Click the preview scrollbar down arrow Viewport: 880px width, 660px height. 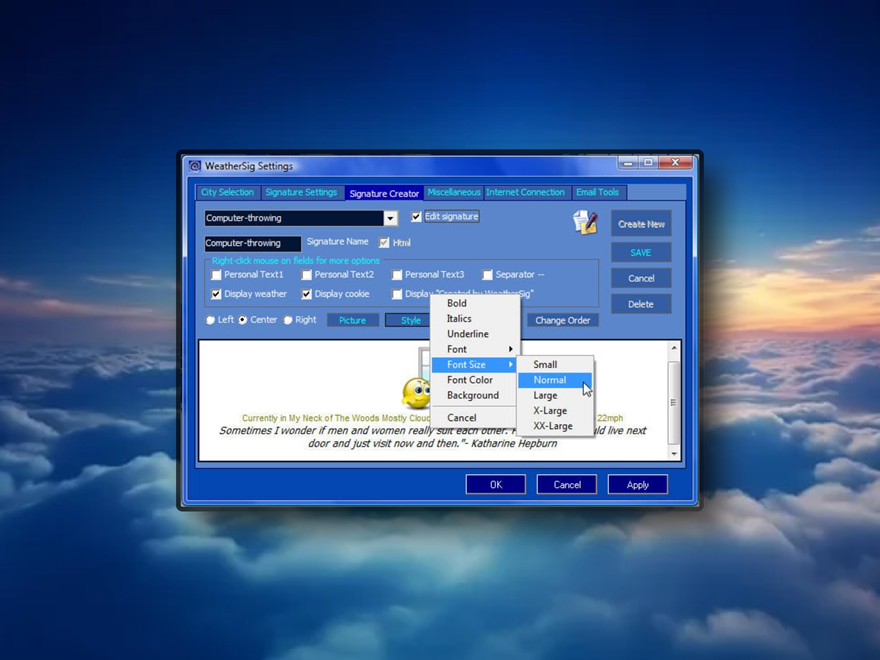pyautogui.click(x=674, y=453)
